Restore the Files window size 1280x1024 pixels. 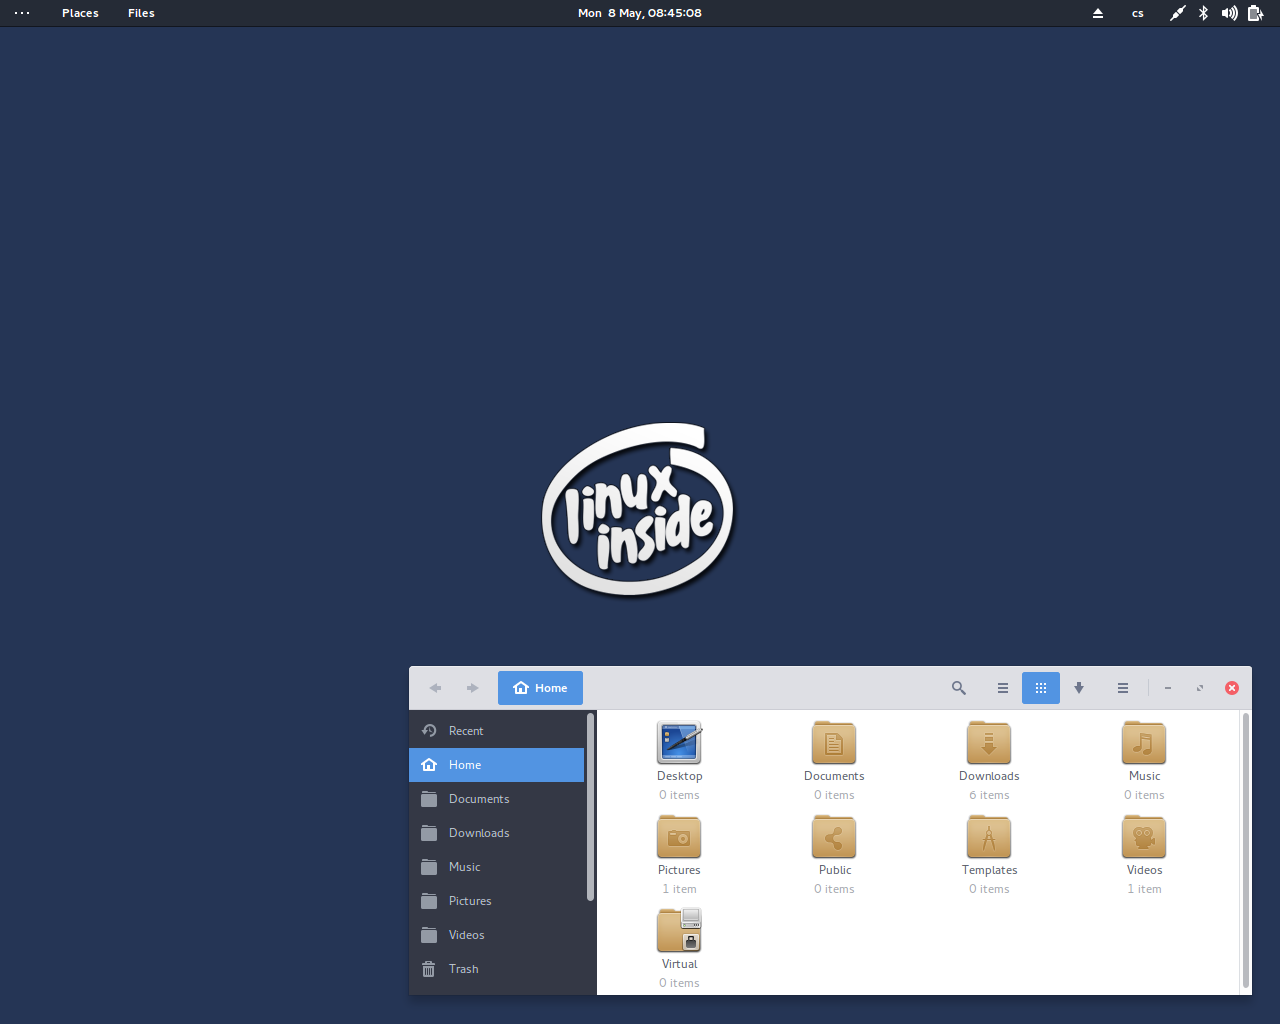[1200, 688]
